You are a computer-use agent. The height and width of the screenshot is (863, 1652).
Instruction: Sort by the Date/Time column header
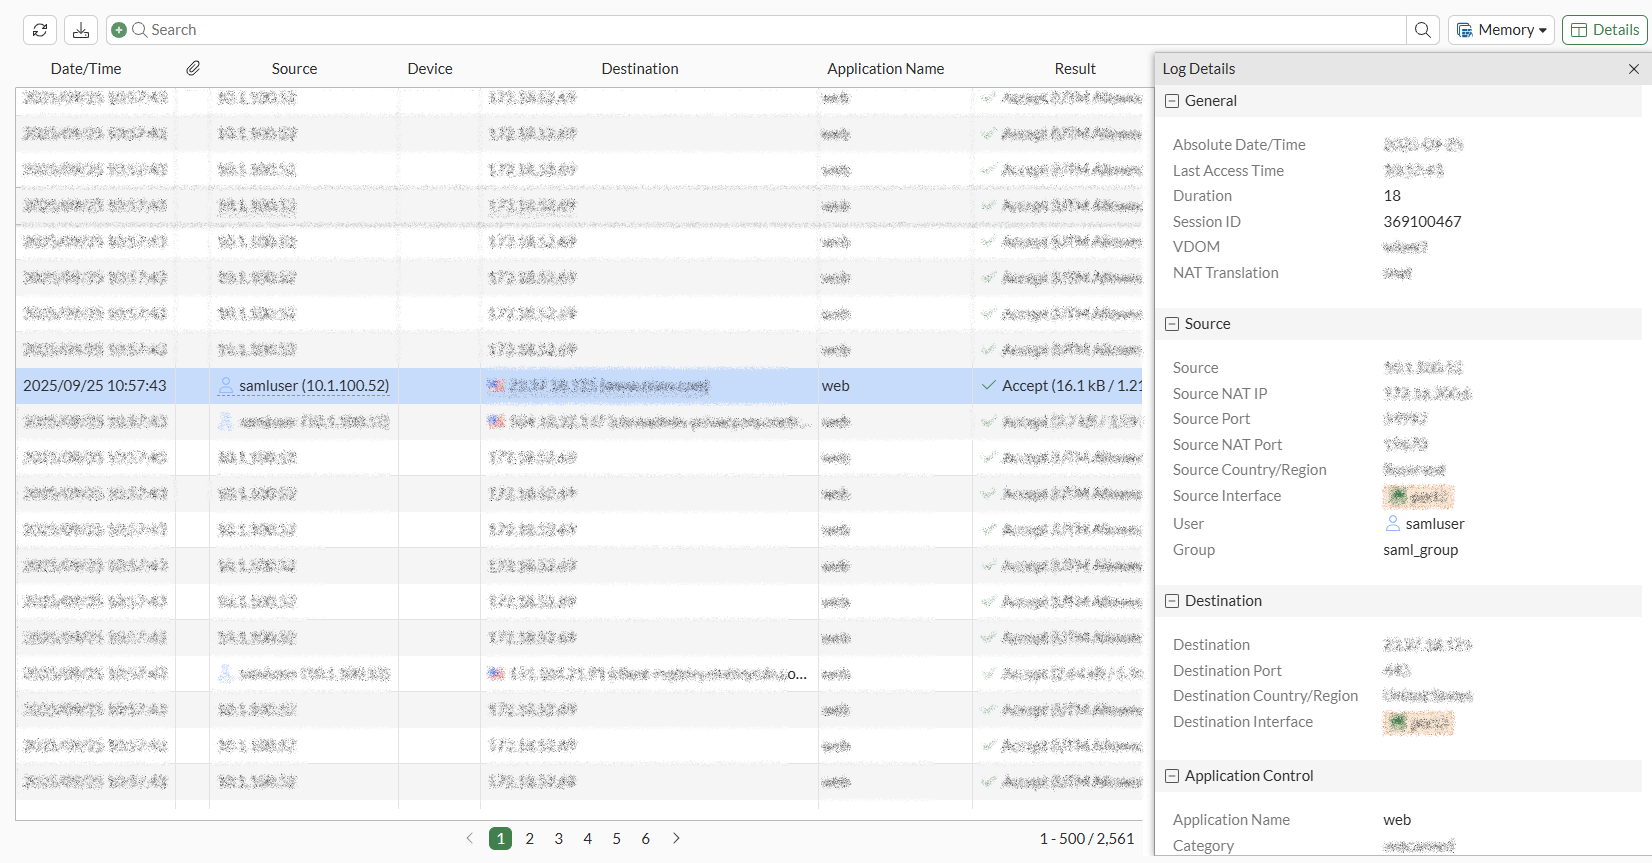(86, 69)
